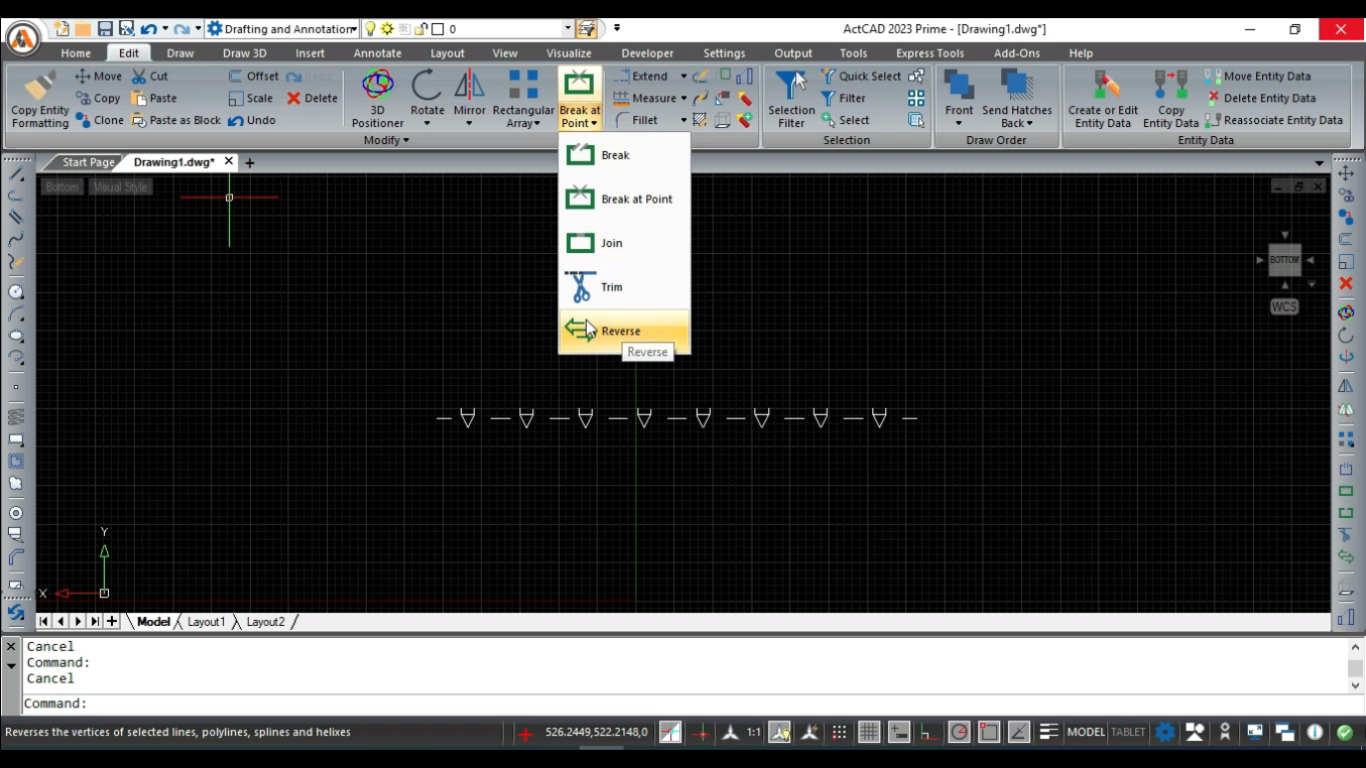The height and width of the screenshot is (768, 1366).
Task: Click the Undo button in Modify panel
Action: (x=251, y=120)
